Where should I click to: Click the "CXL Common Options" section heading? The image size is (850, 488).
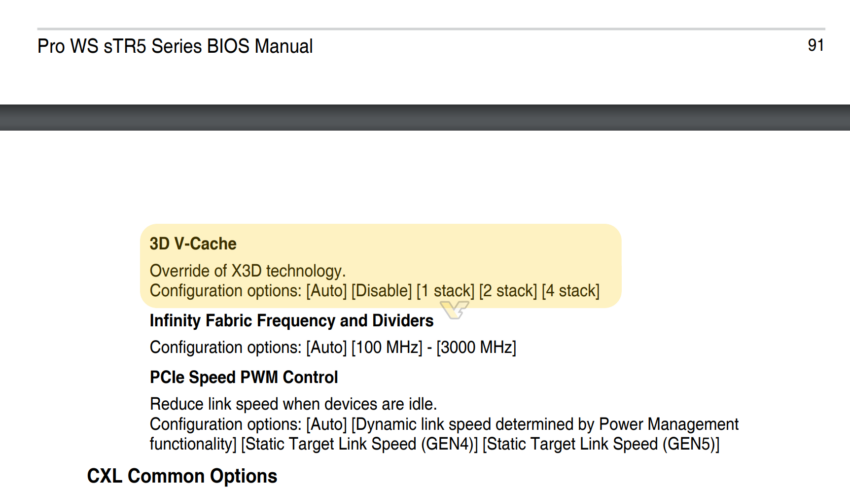(182, 475)
